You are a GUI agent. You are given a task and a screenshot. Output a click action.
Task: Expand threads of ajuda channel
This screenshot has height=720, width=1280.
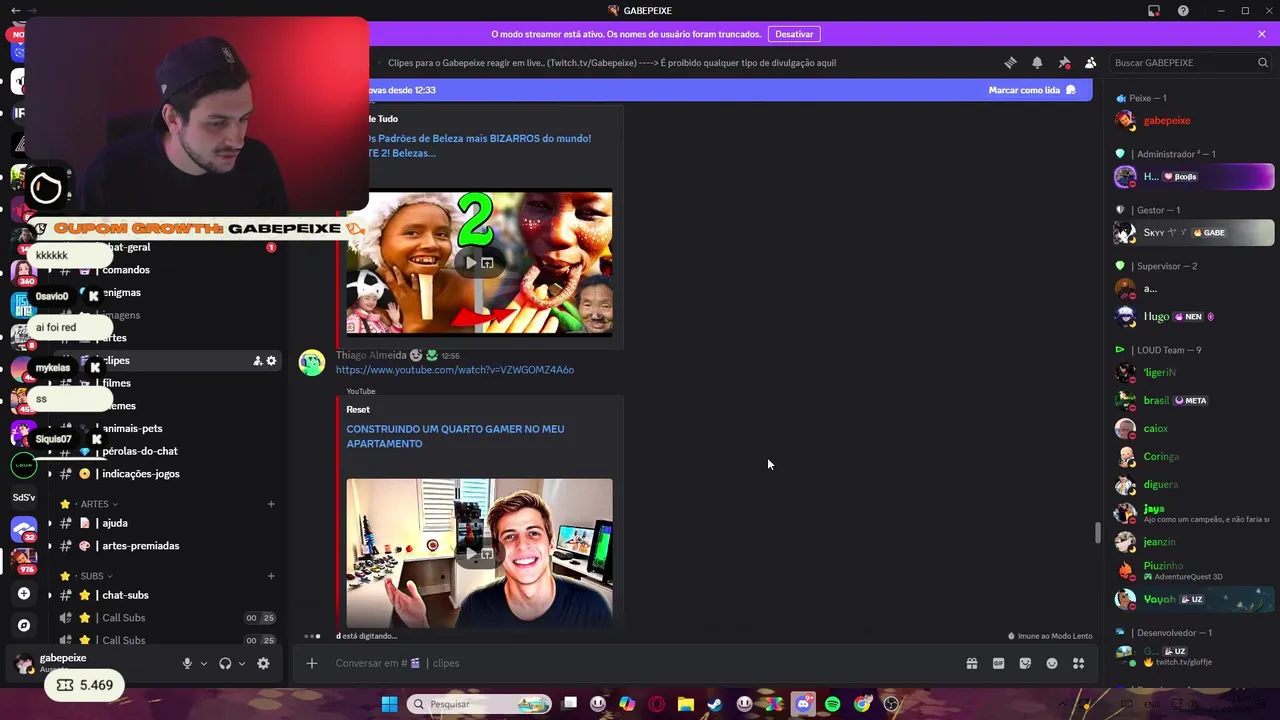[x=49, y=523]
